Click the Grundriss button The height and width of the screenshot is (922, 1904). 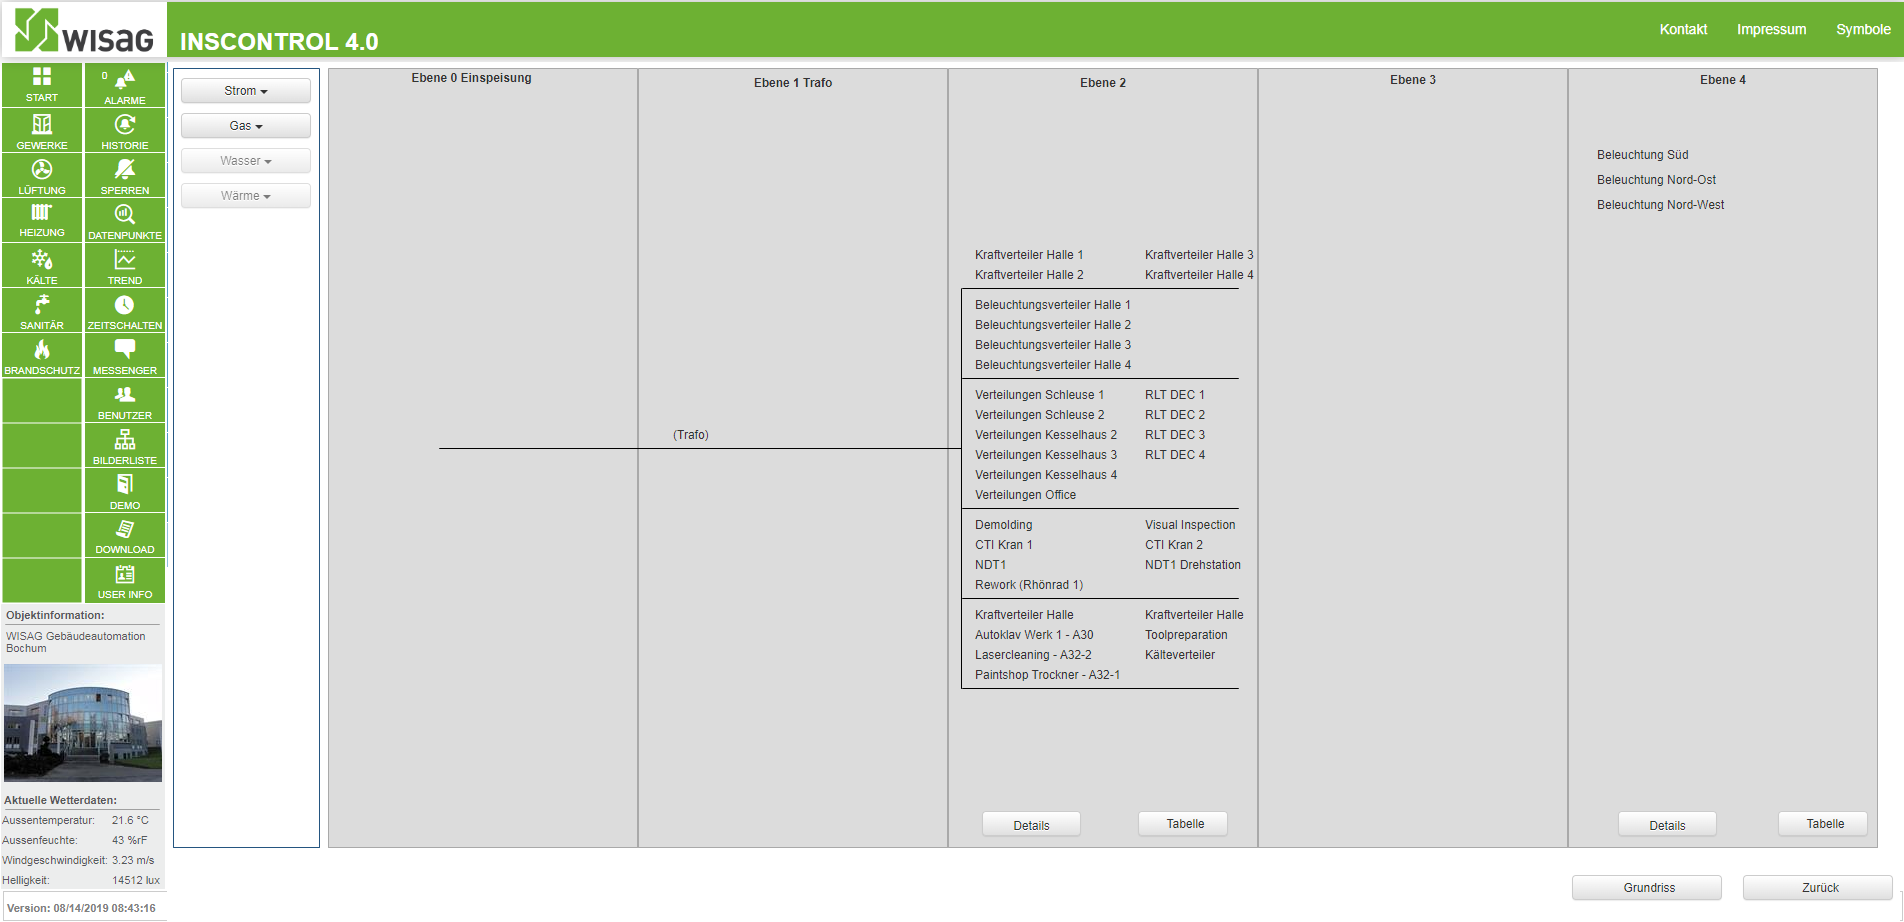[x=1648, y=888]
